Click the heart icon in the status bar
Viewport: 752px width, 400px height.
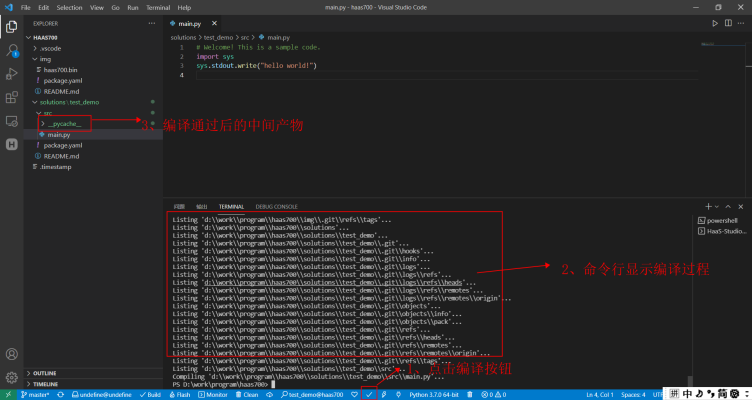[354, 395]
